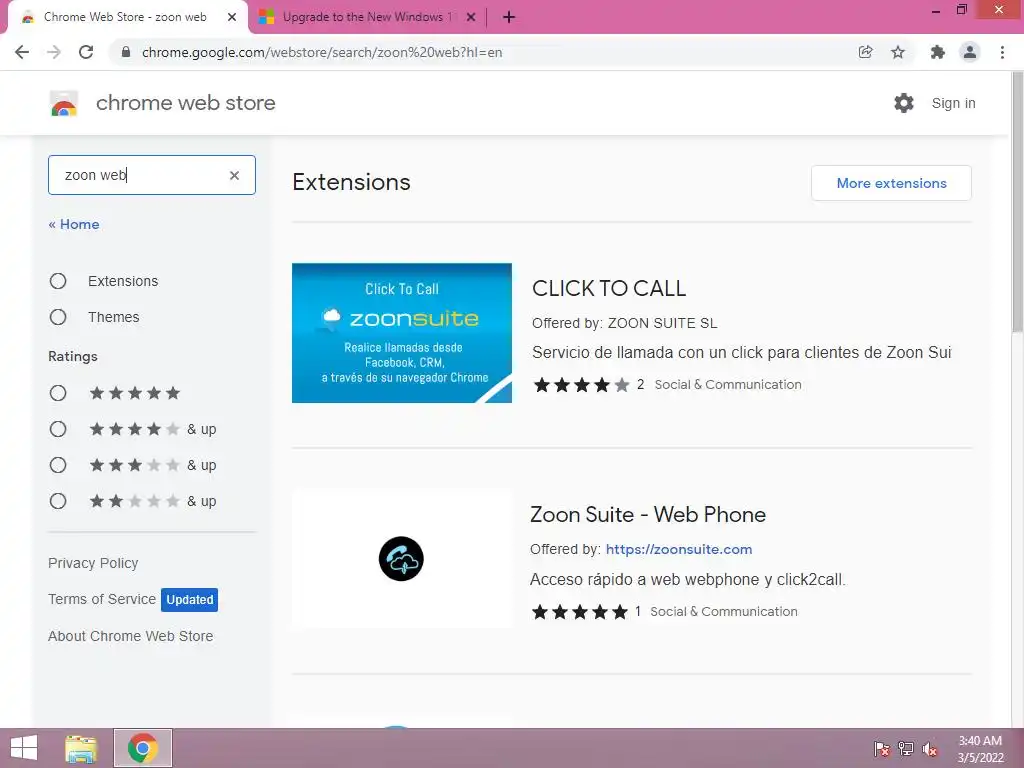The width and height of the screenshot is (1024, 768).
Task: Go to « Home link
Action: pos(74,224)
